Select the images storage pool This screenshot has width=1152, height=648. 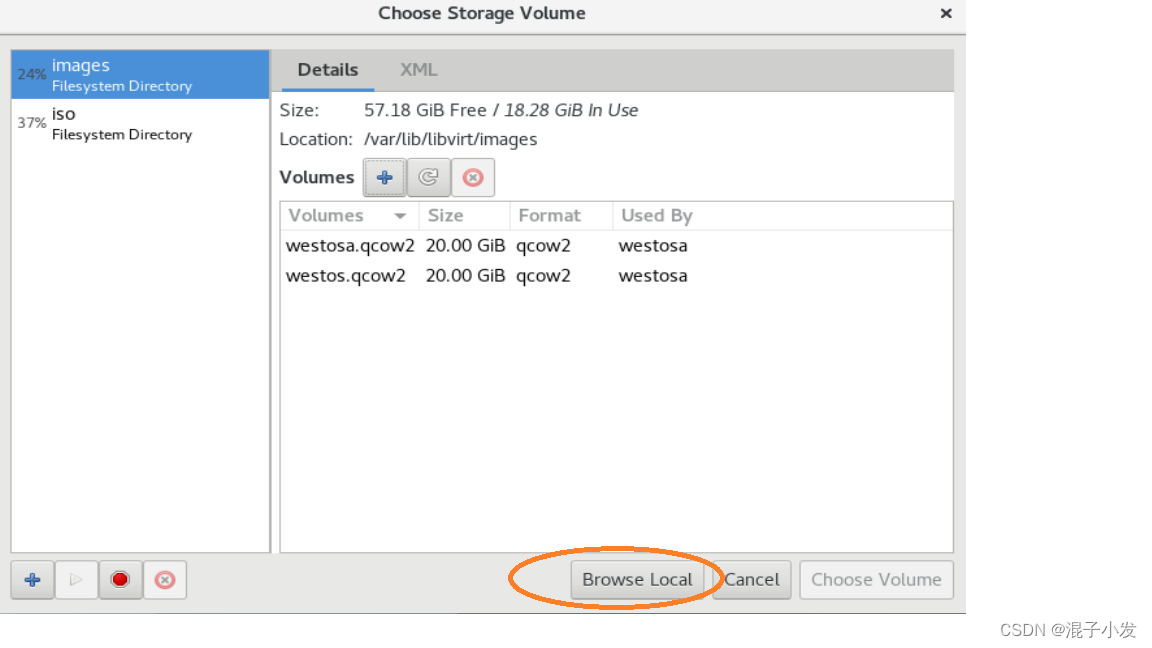point(140,75)
